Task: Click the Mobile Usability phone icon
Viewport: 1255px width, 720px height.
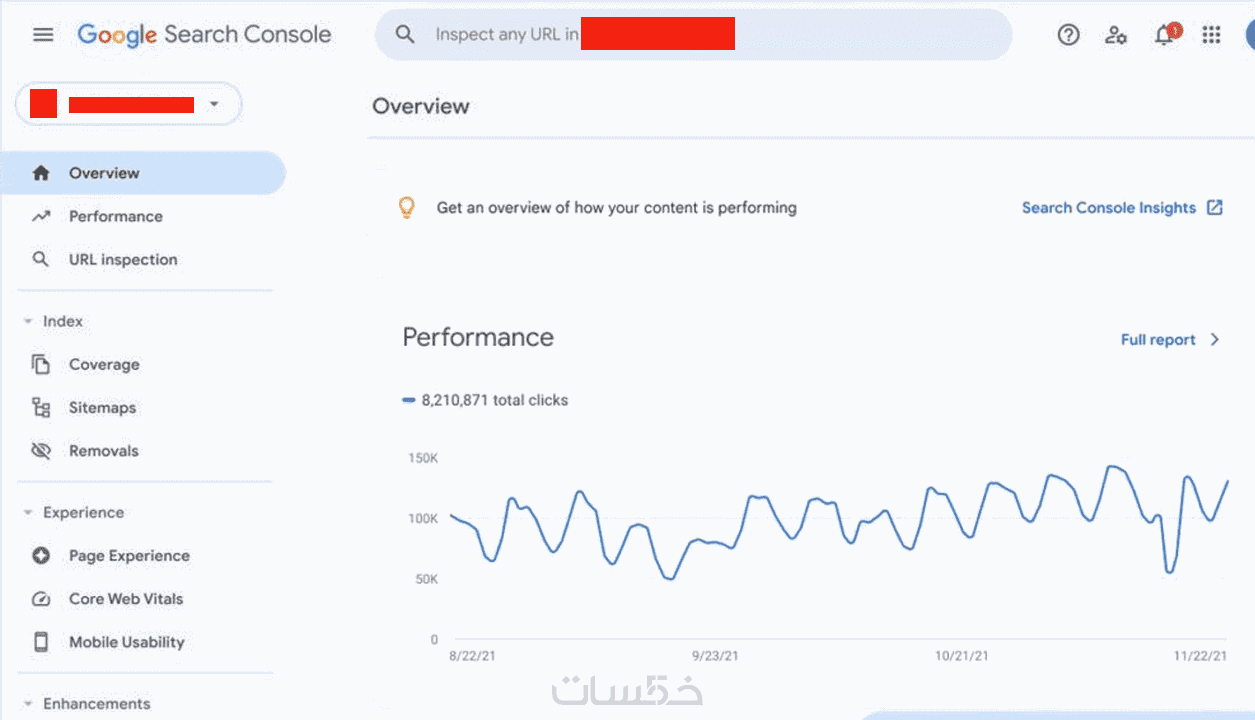Action: coord(41,642)
